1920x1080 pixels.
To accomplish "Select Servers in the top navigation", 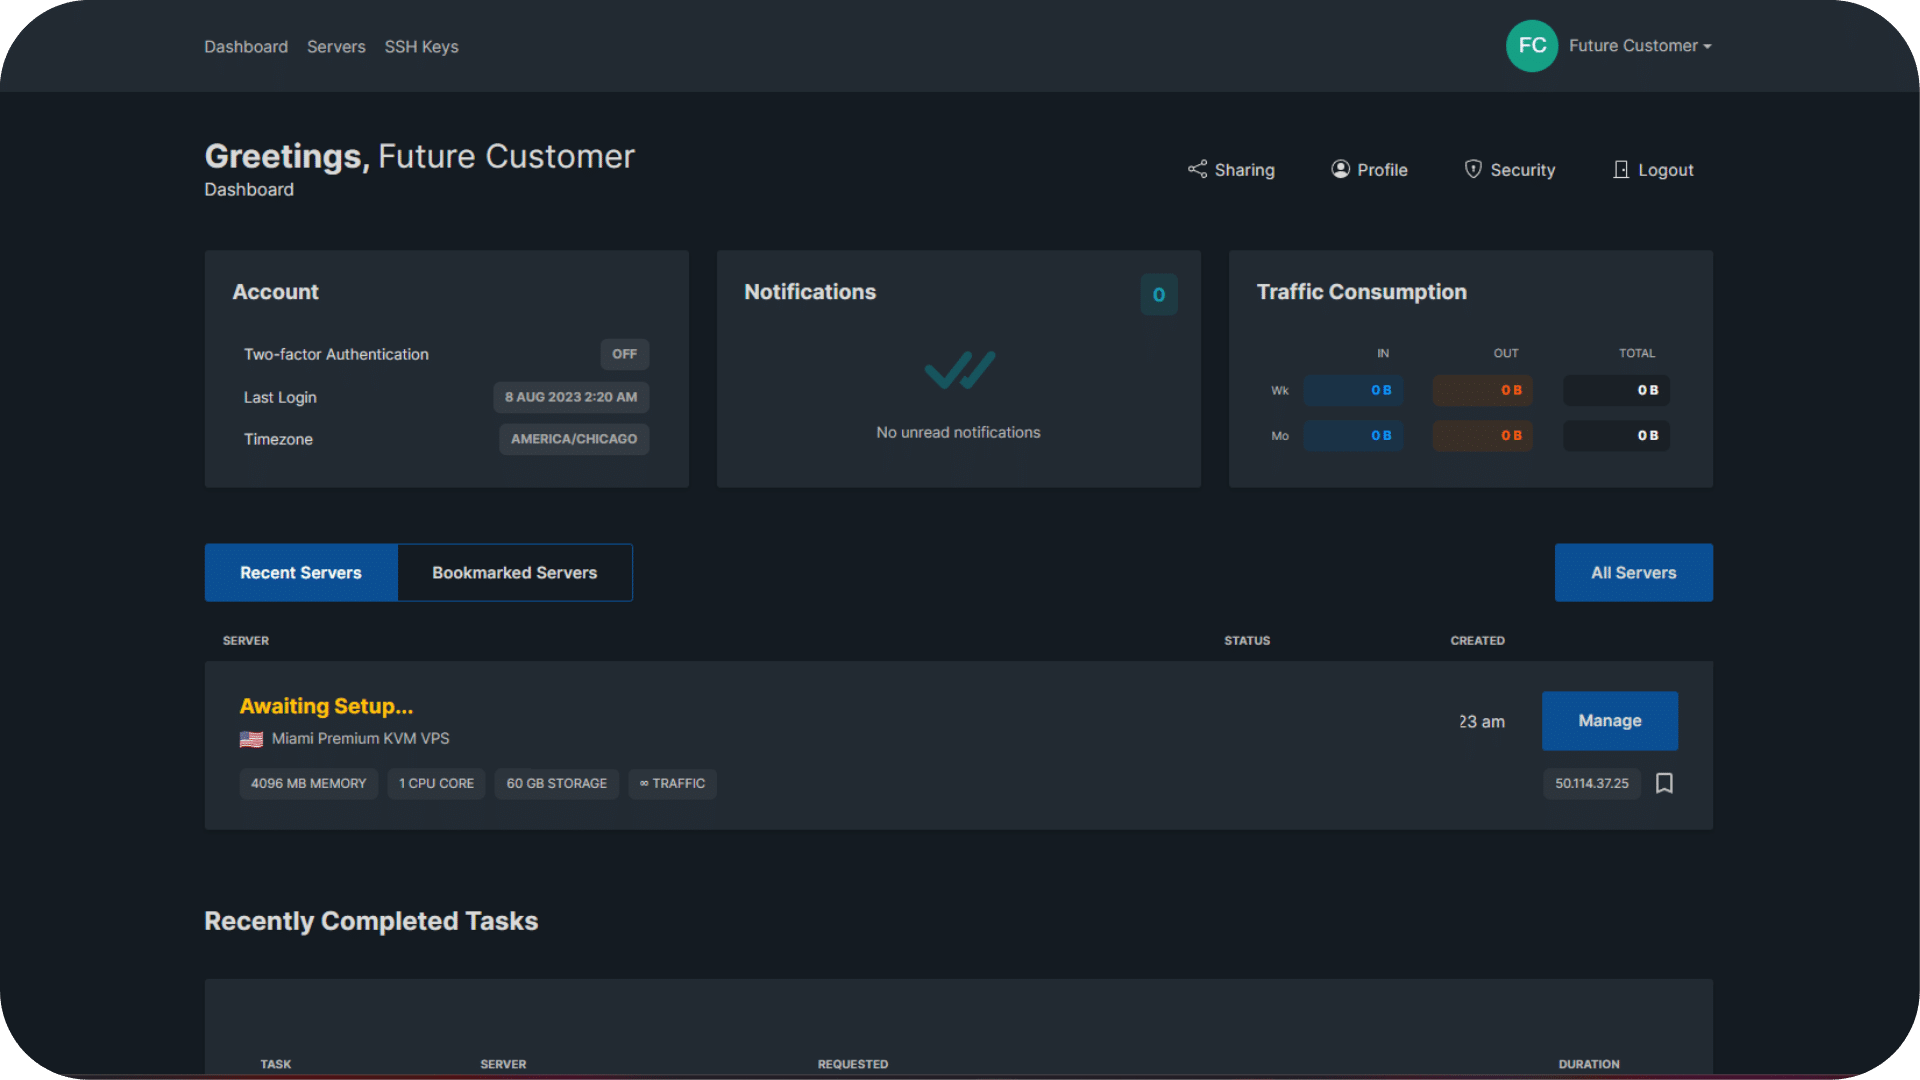I will click(336, 46).
